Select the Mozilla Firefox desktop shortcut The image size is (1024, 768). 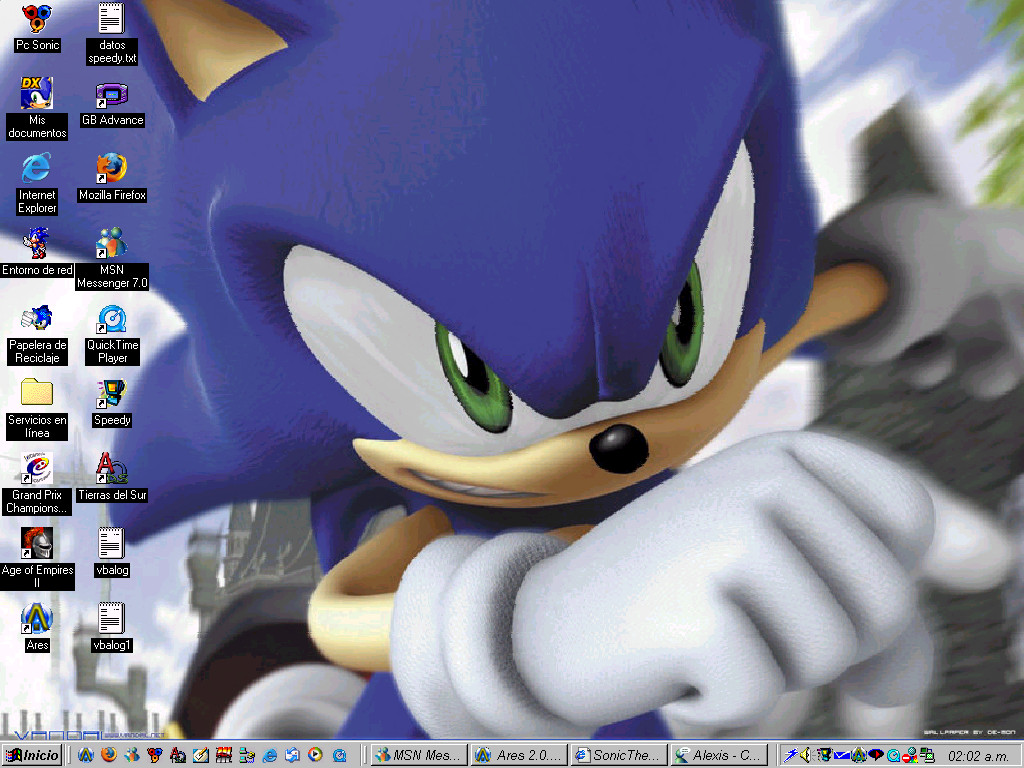(x=112, y=178)
